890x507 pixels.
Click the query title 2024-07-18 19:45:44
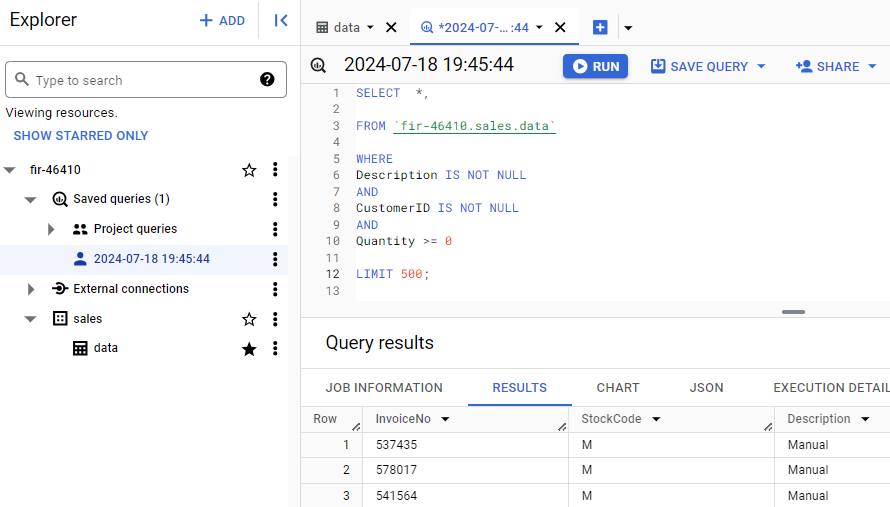(429, 65)
